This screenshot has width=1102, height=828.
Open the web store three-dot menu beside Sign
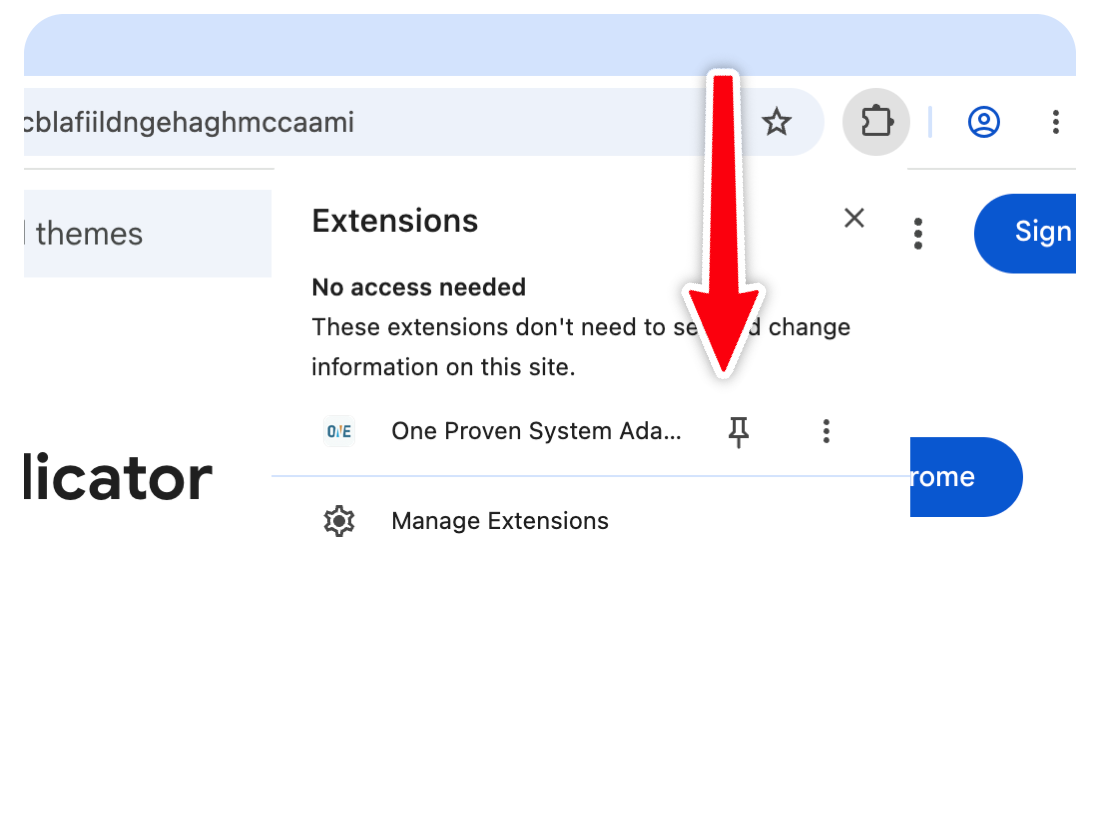click(918, 233)
